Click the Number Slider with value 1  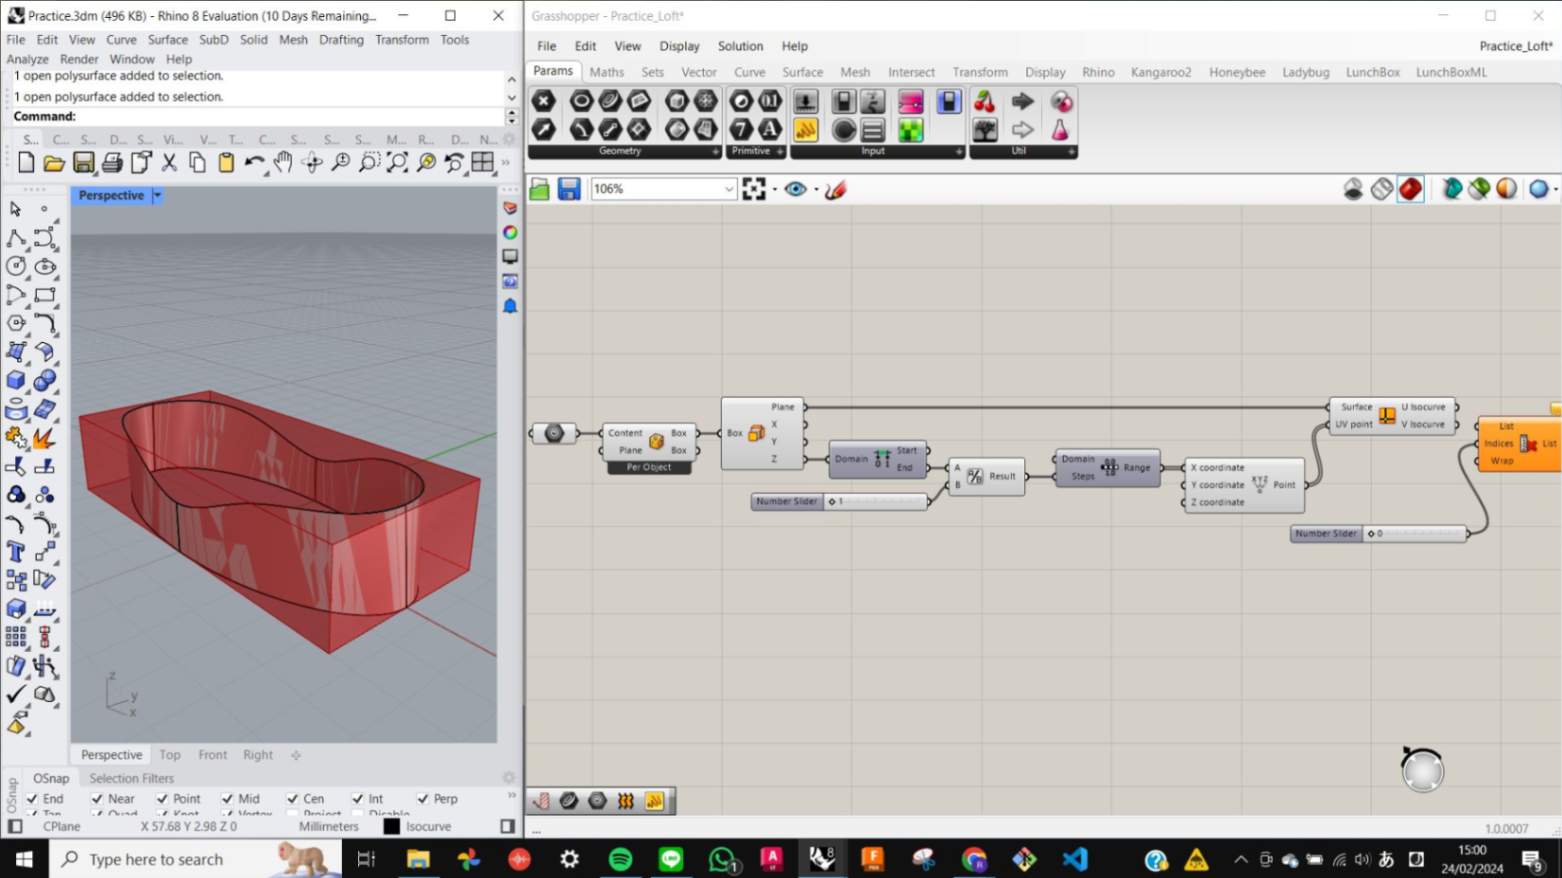click(x=840, y=501)
